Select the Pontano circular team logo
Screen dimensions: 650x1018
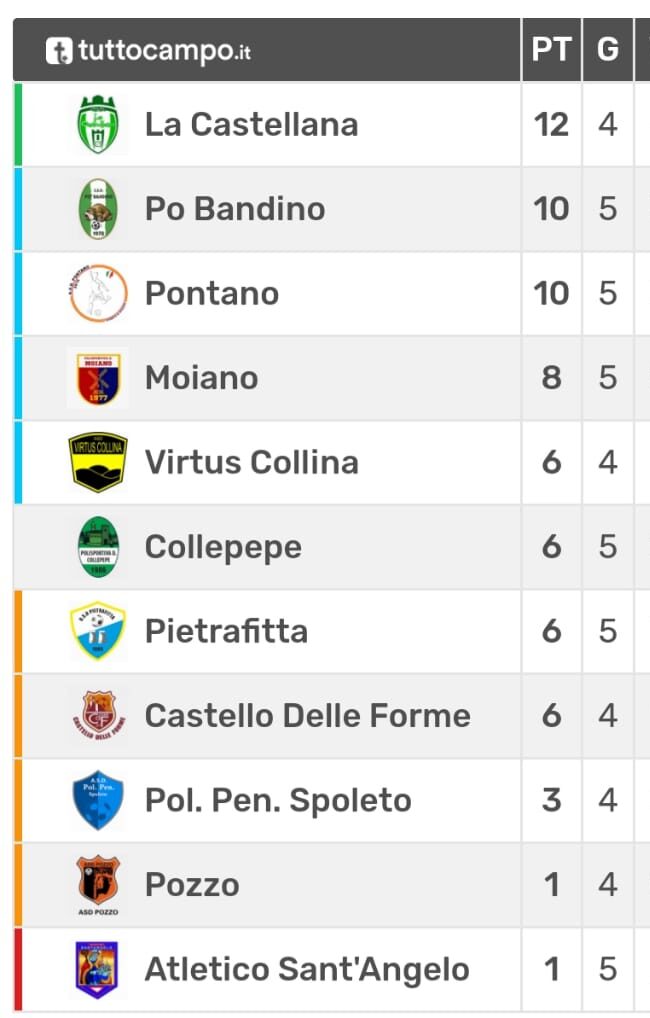tap(98, 293)
